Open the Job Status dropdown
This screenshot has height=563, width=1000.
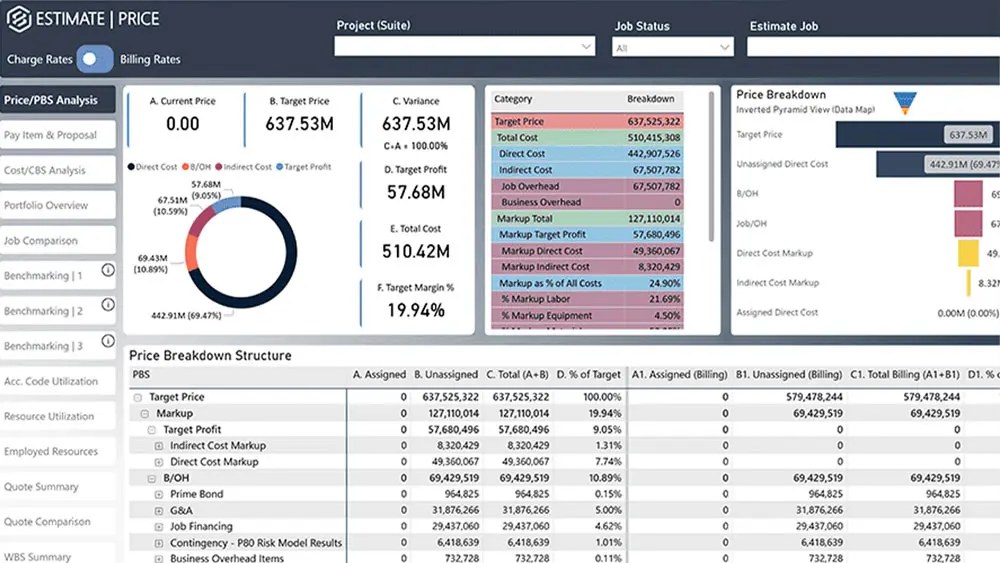click(672, 47)
